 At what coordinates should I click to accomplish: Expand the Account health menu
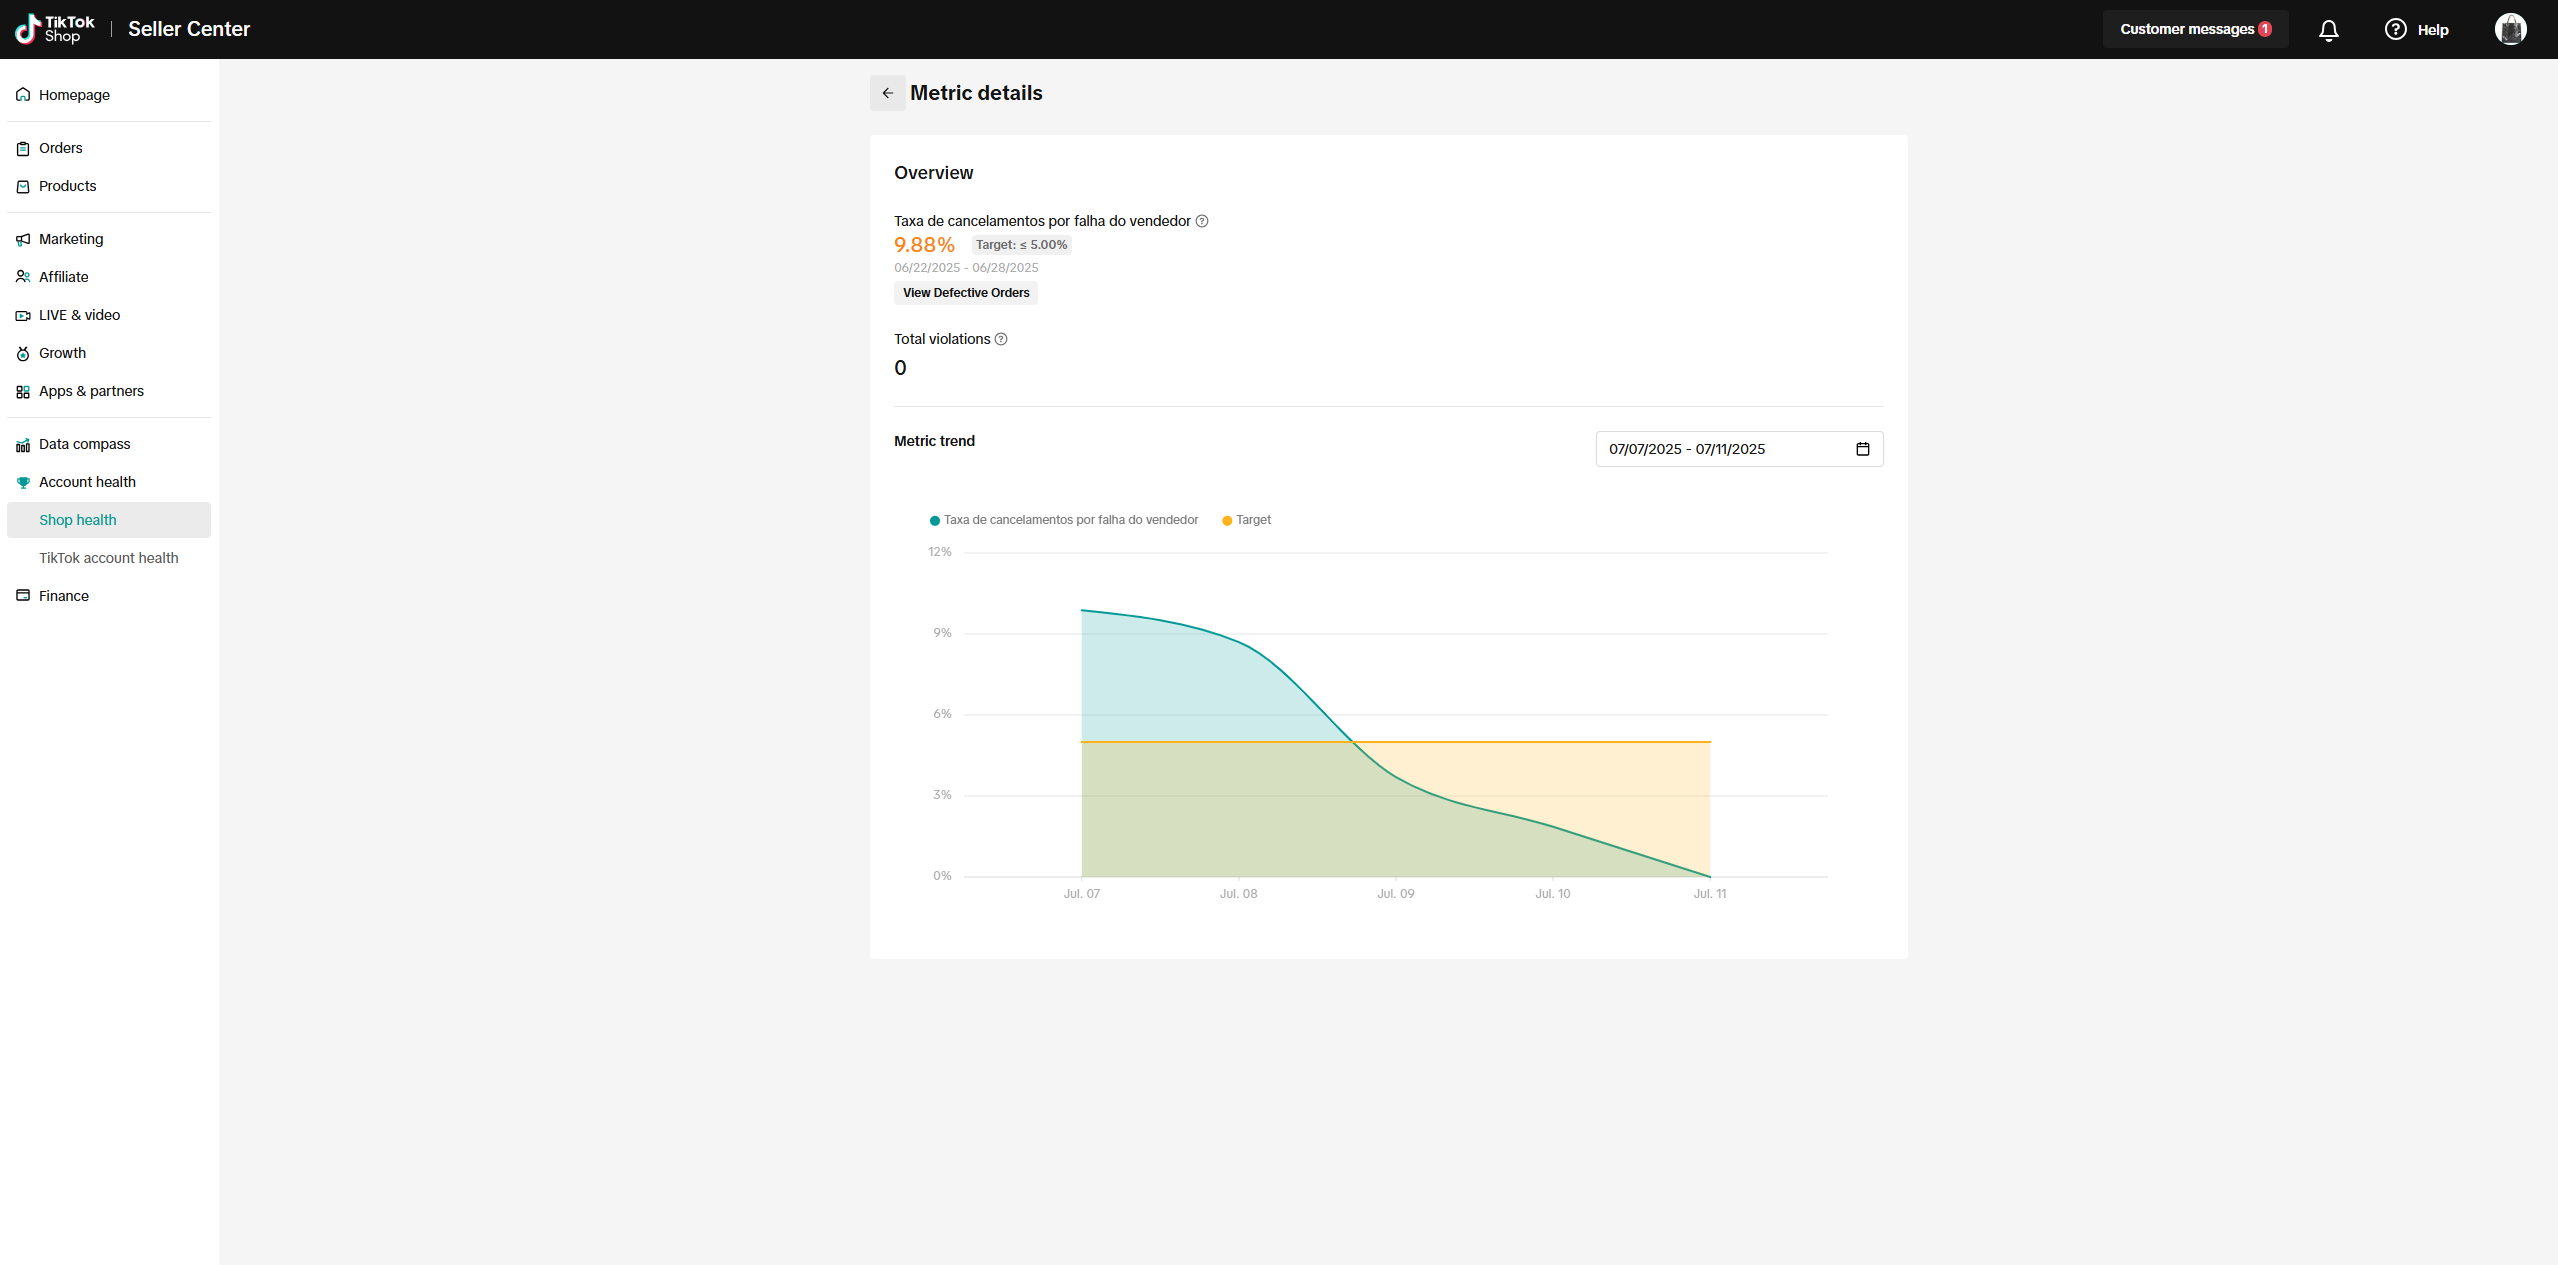[87, 482]
